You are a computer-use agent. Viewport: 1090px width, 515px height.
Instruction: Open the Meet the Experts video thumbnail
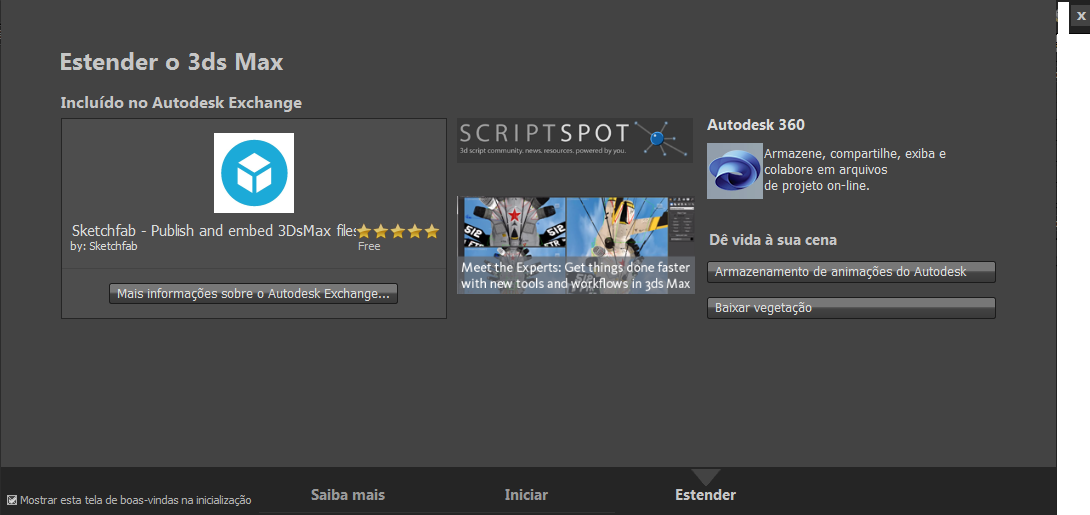pyautogui.click(x=576, y=245)
